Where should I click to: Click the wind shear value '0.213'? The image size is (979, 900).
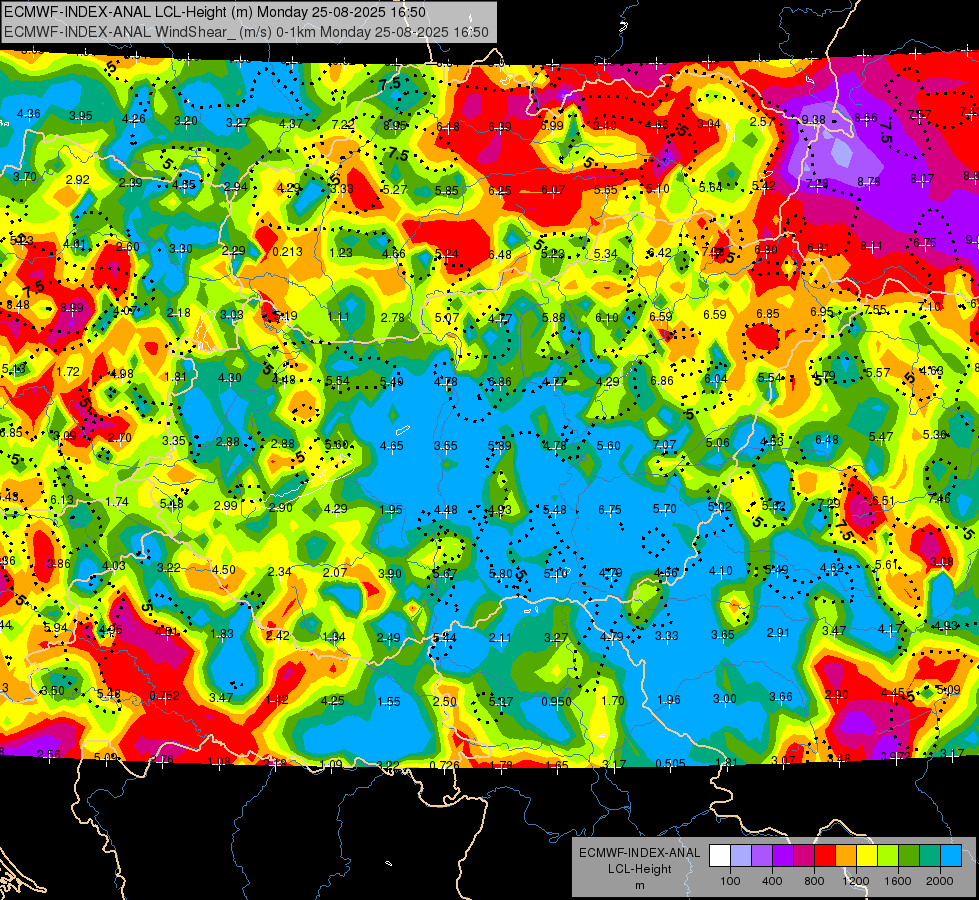pyautogui.click(x=287, y=252)
